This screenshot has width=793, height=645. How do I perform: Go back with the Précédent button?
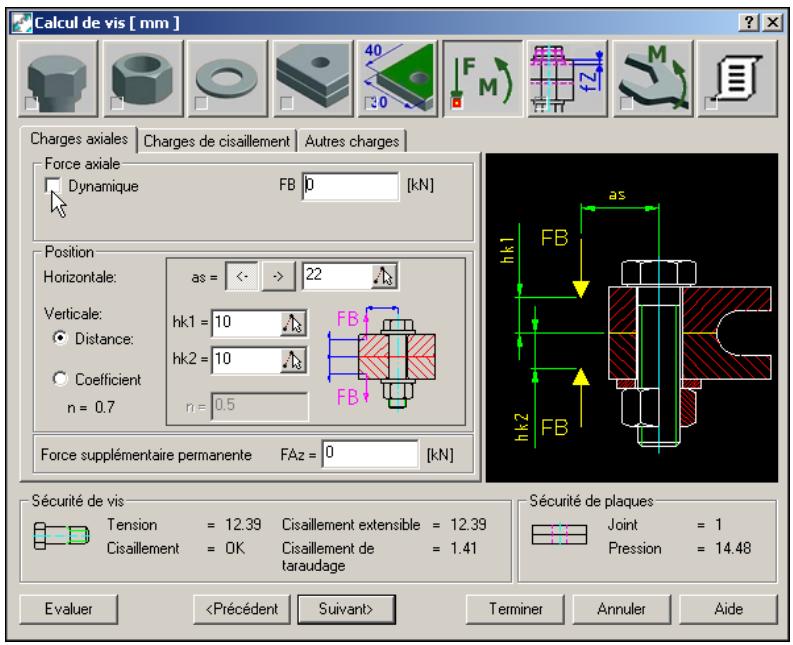[x=242, y=609]
